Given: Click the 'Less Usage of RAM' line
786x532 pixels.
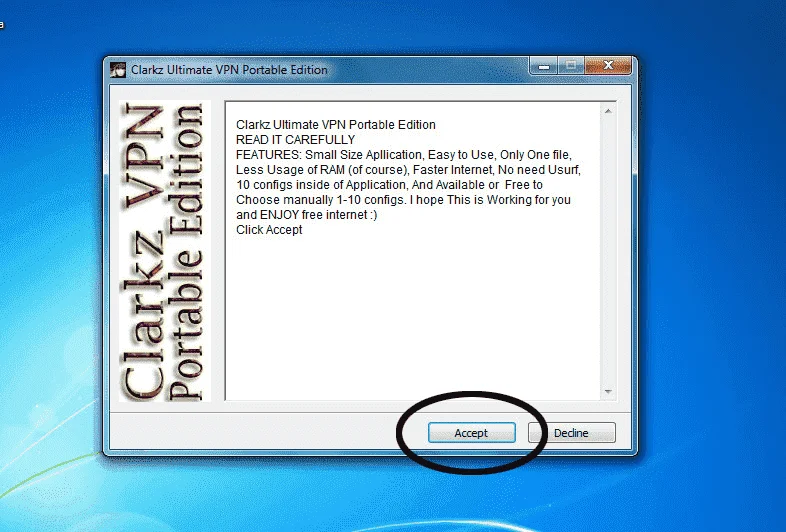Looking at the screenshot, I should (x=408, y=169).
